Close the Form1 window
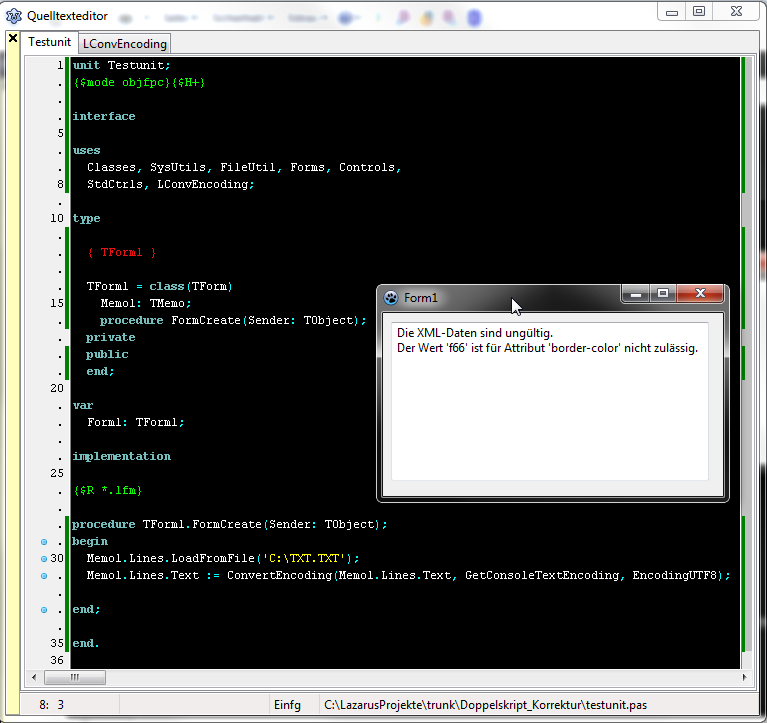 (x=700, y=293)
